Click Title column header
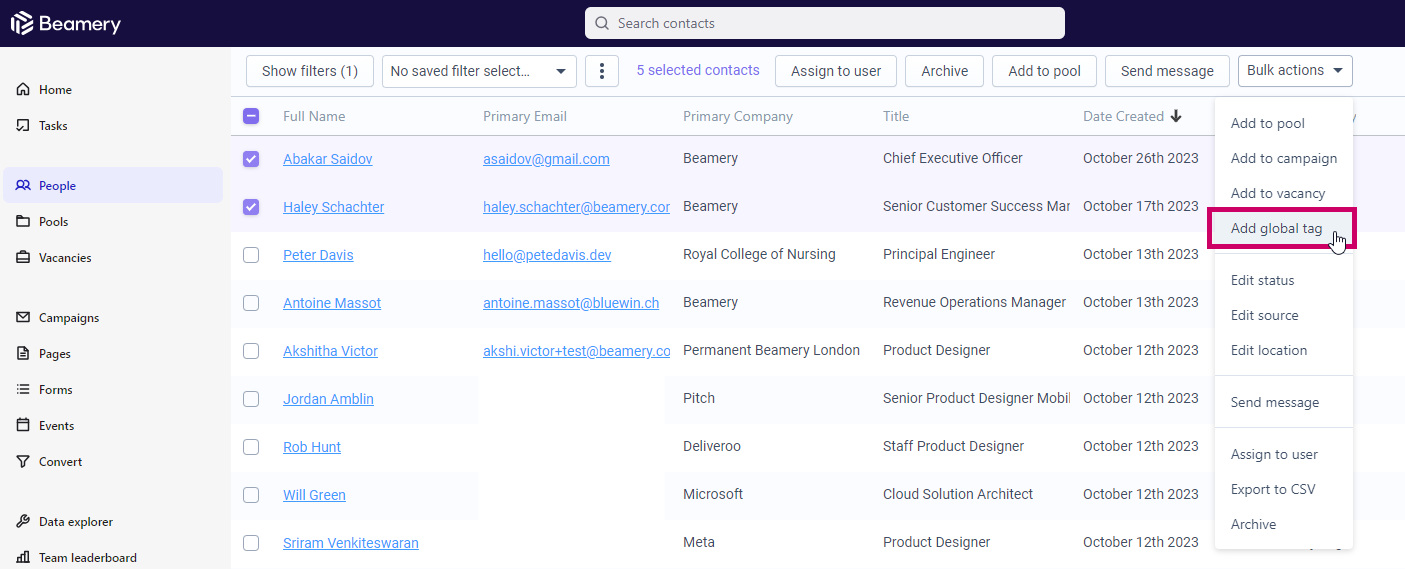 [896, 116]
